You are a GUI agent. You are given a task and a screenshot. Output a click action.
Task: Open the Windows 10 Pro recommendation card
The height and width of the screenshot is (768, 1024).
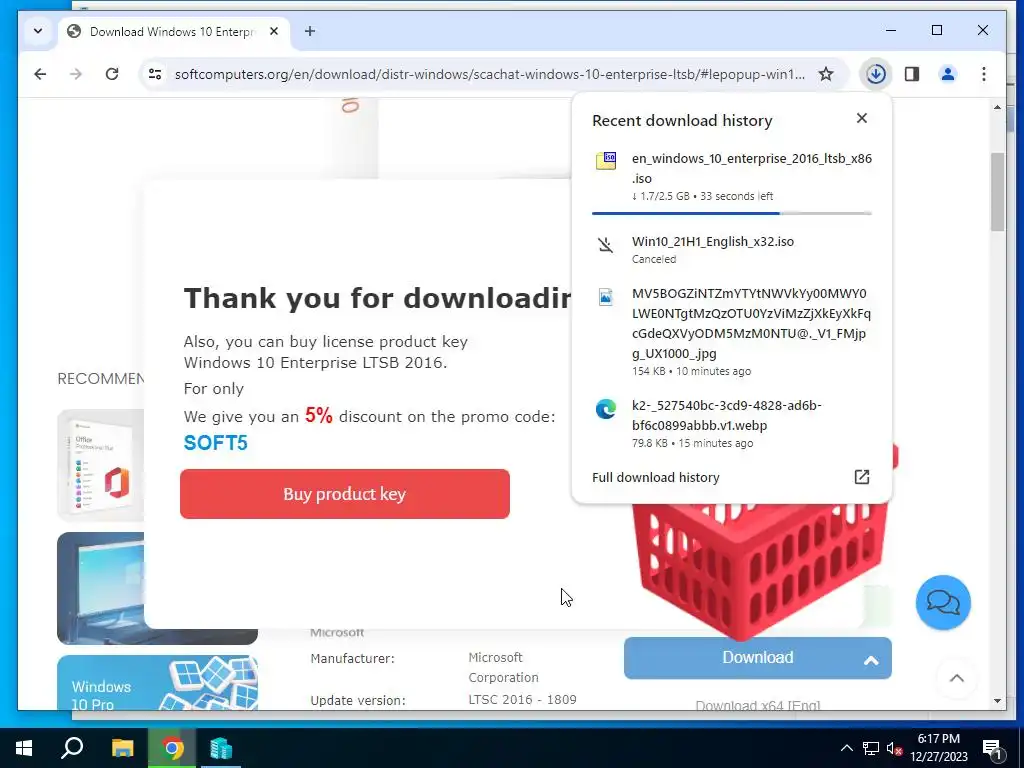(x=157, y=682)
